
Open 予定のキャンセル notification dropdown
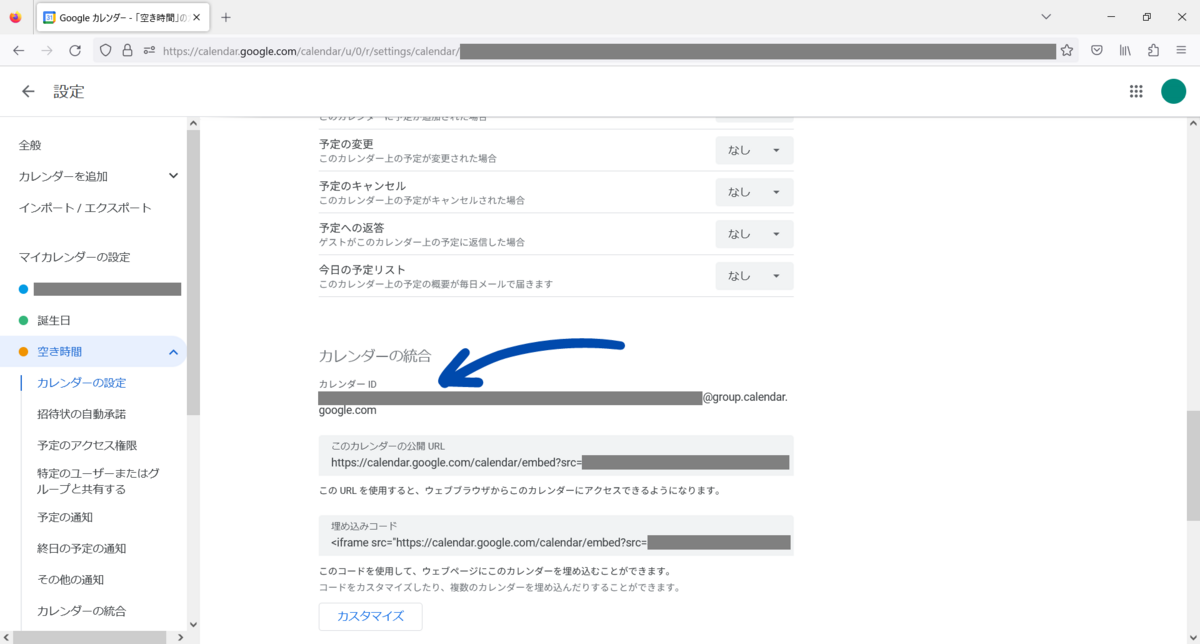pos(754,192)
